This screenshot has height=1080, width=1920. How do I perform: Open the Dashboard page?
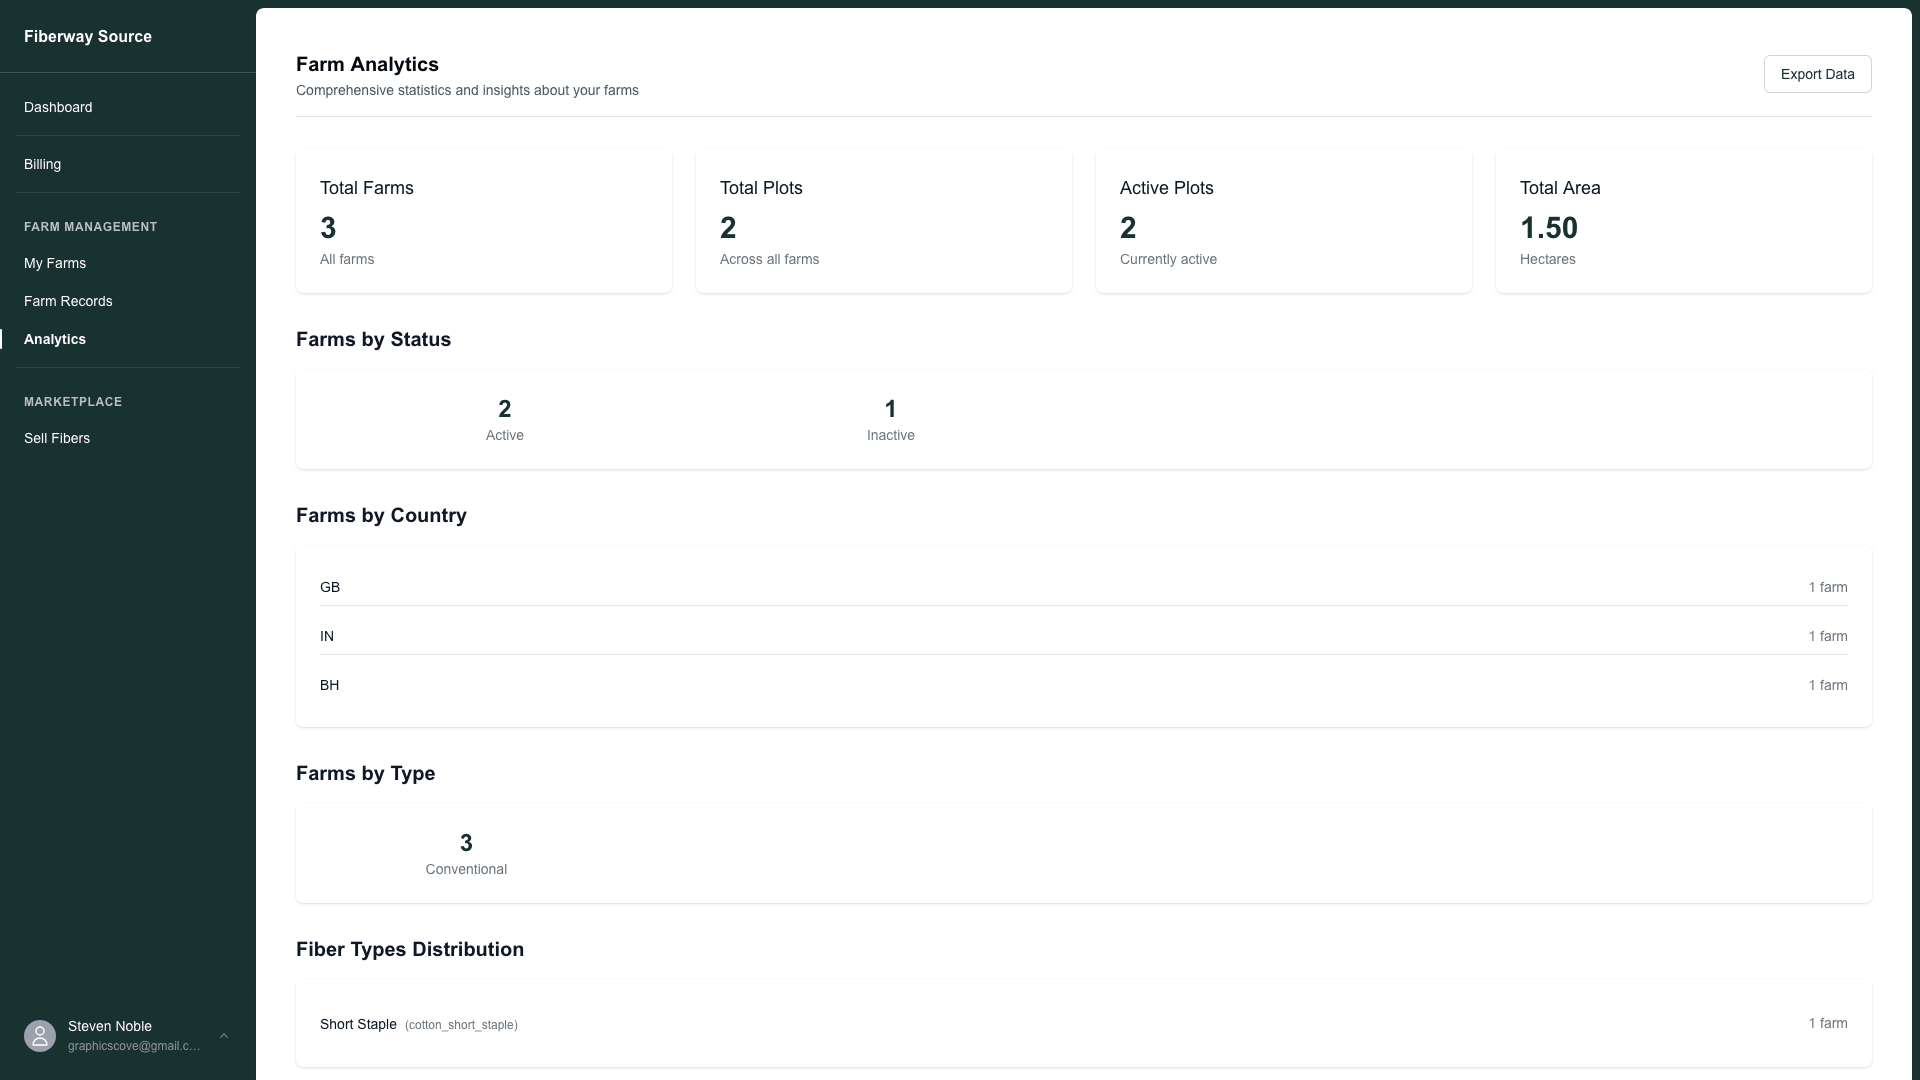point(58,107)
